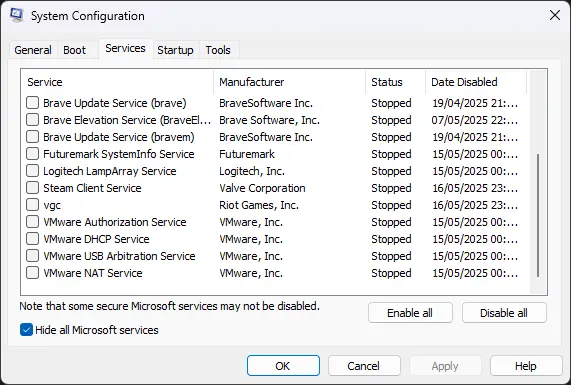The height and width of the screenshot is (385, 571).
Task: Check the Steam Client Service box
Action: 32,188
